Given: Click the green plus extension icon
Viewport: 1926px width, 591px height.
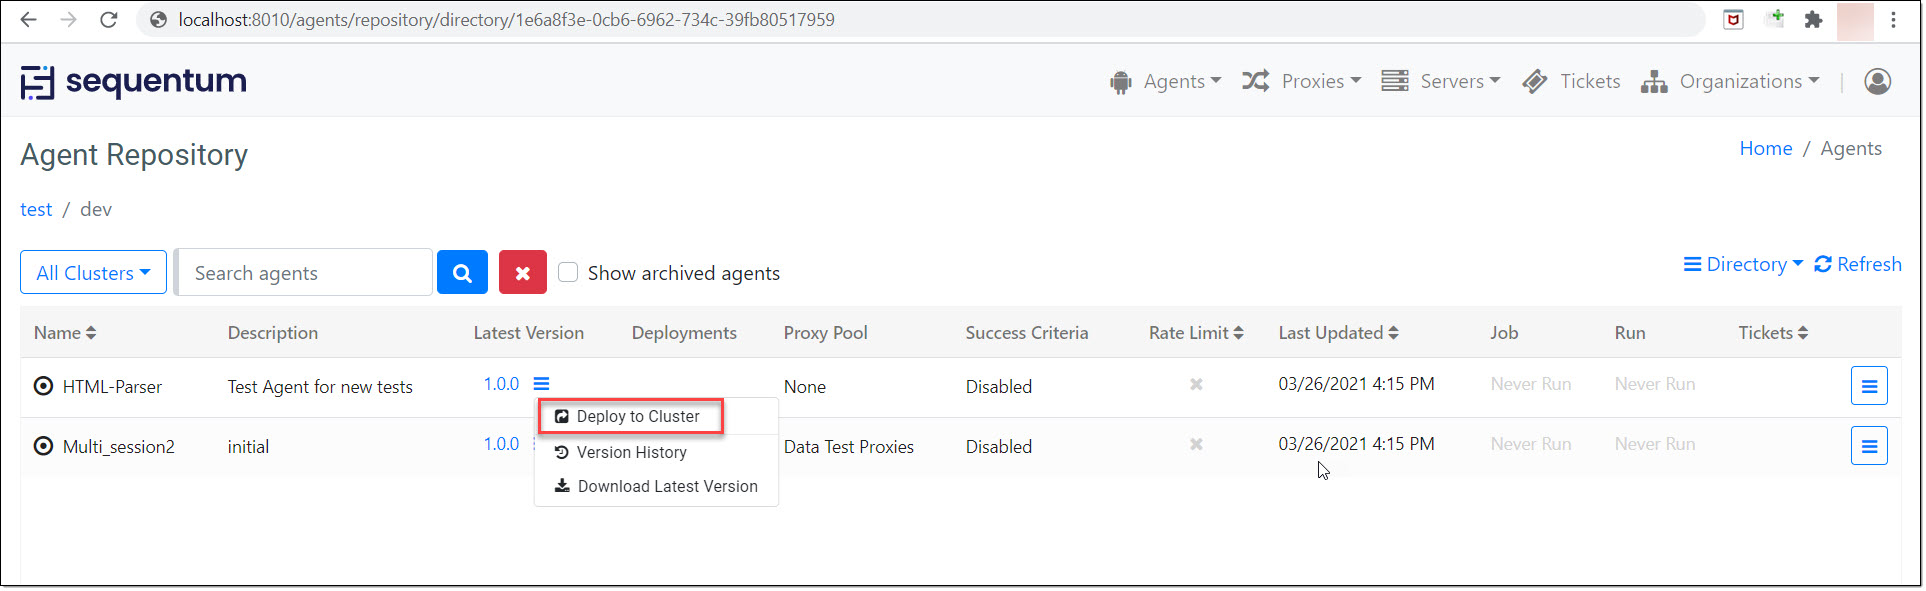Looking at the screenshot, I should [1776, 17].
